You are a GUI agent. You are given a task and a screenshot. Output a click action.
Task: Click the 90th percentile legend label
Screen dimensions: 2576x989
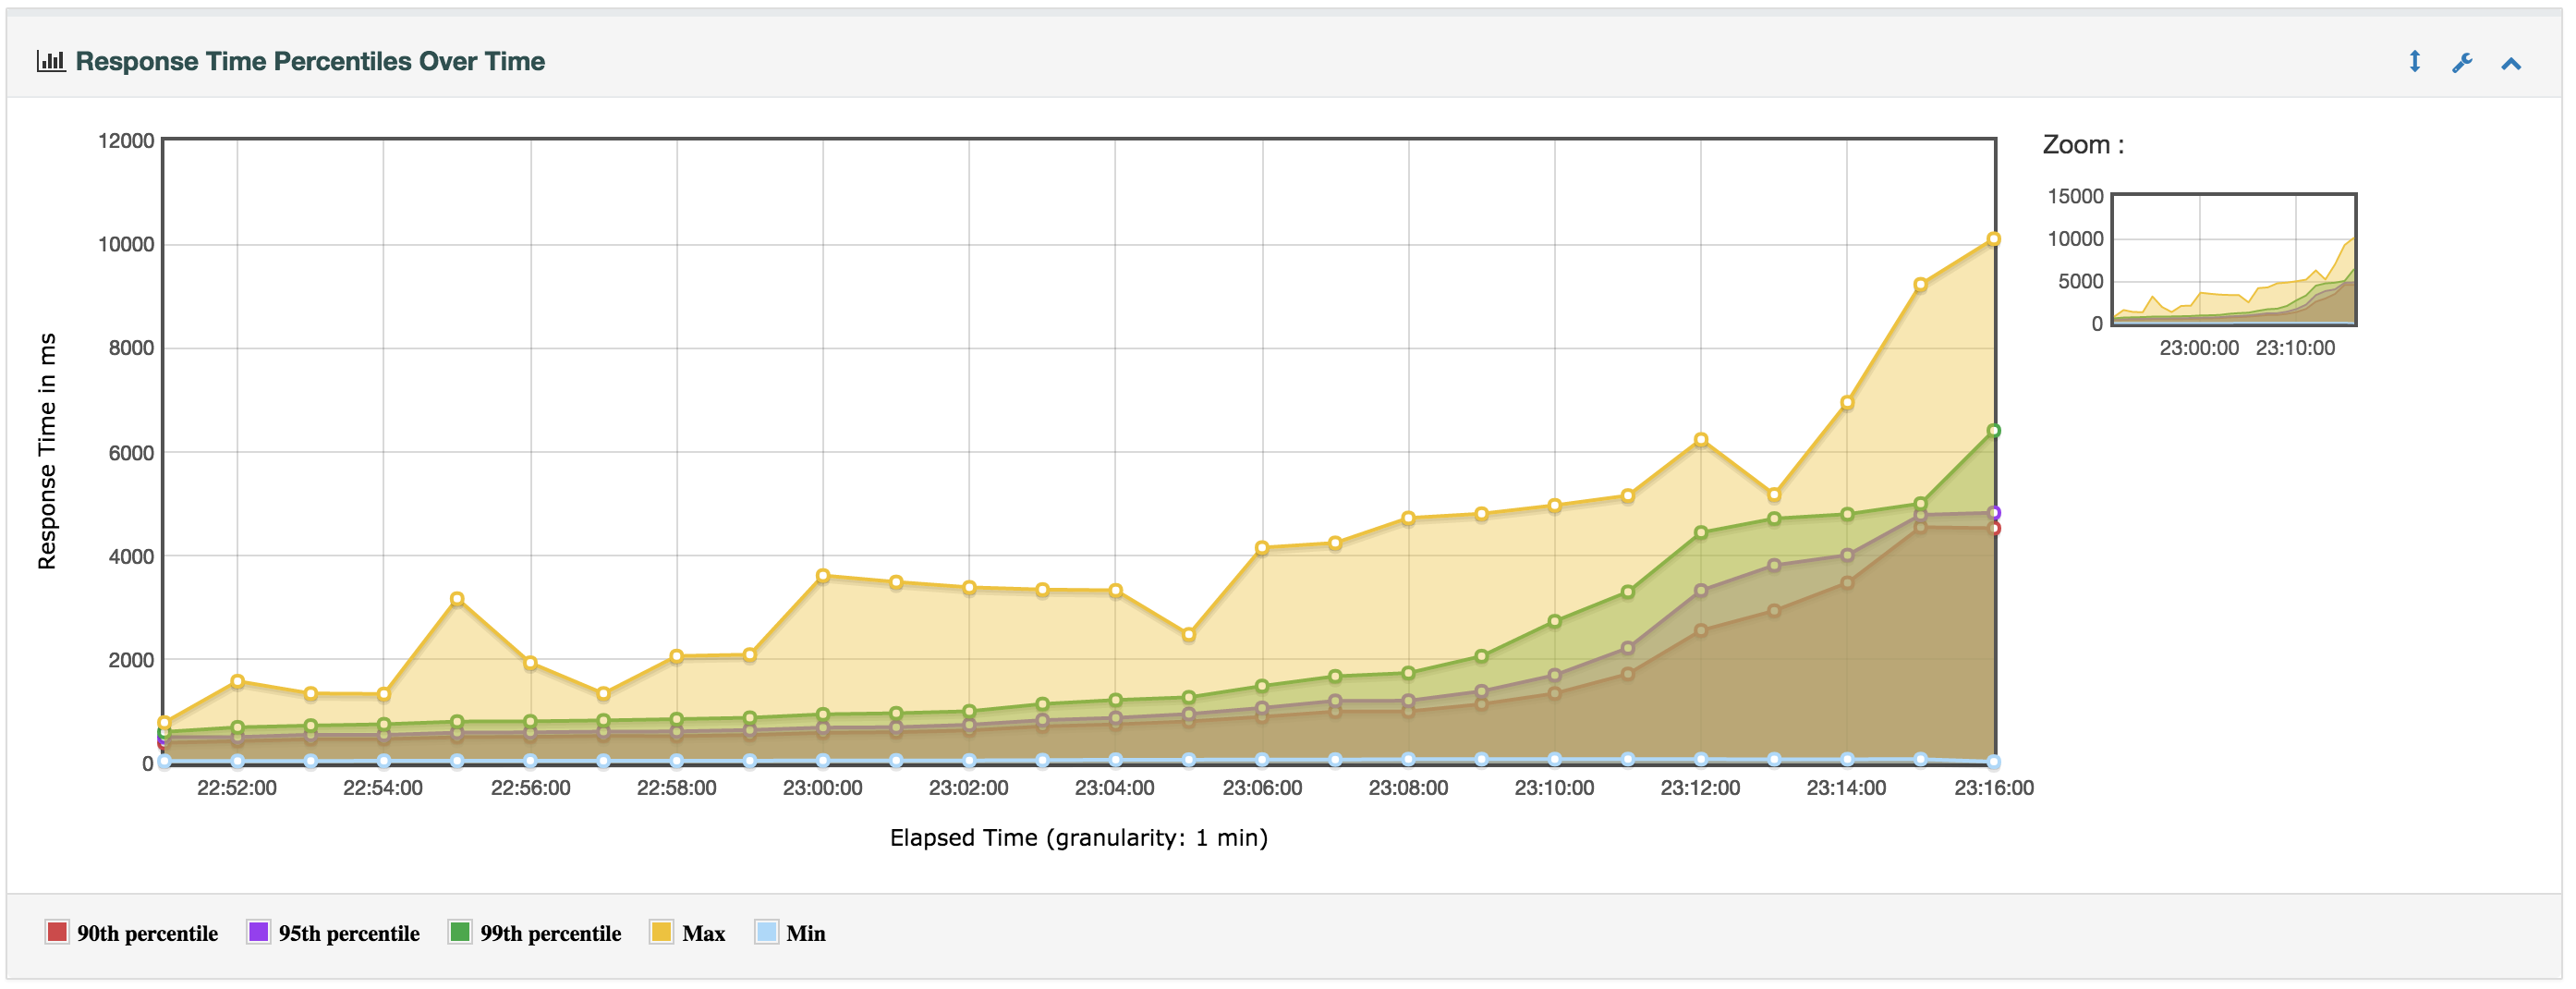coord(147,933)
